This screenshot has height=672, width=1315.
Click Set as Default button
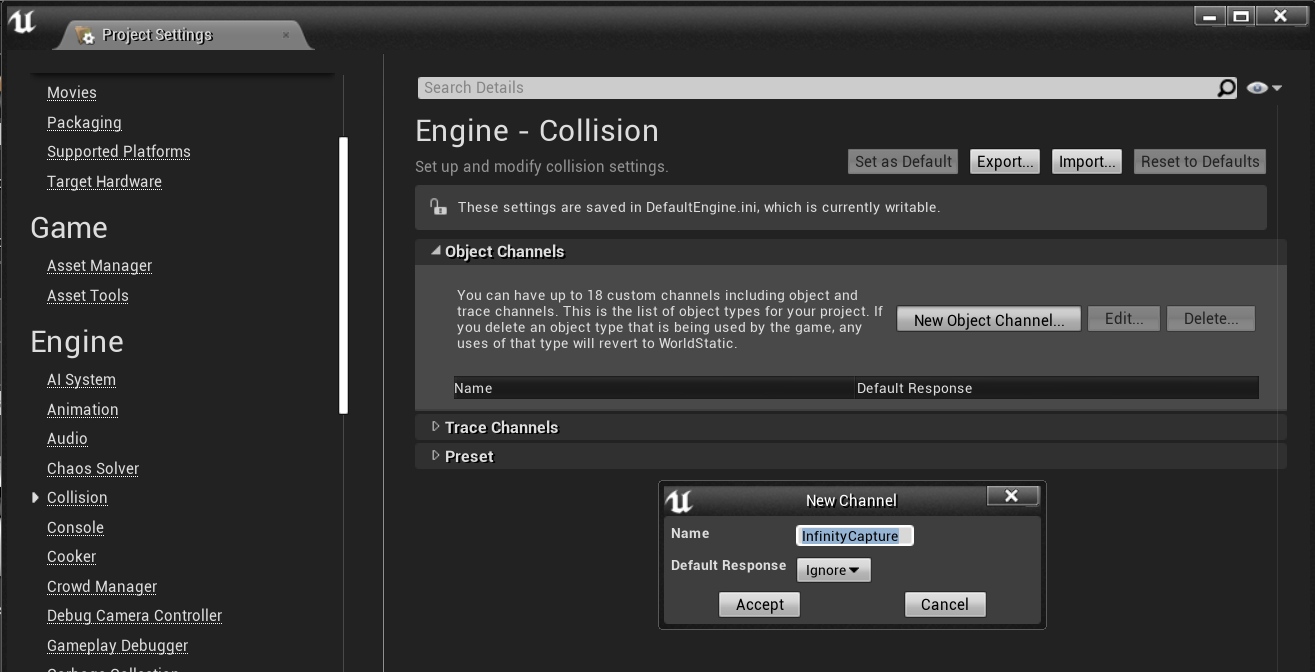[x=904, y=162]
